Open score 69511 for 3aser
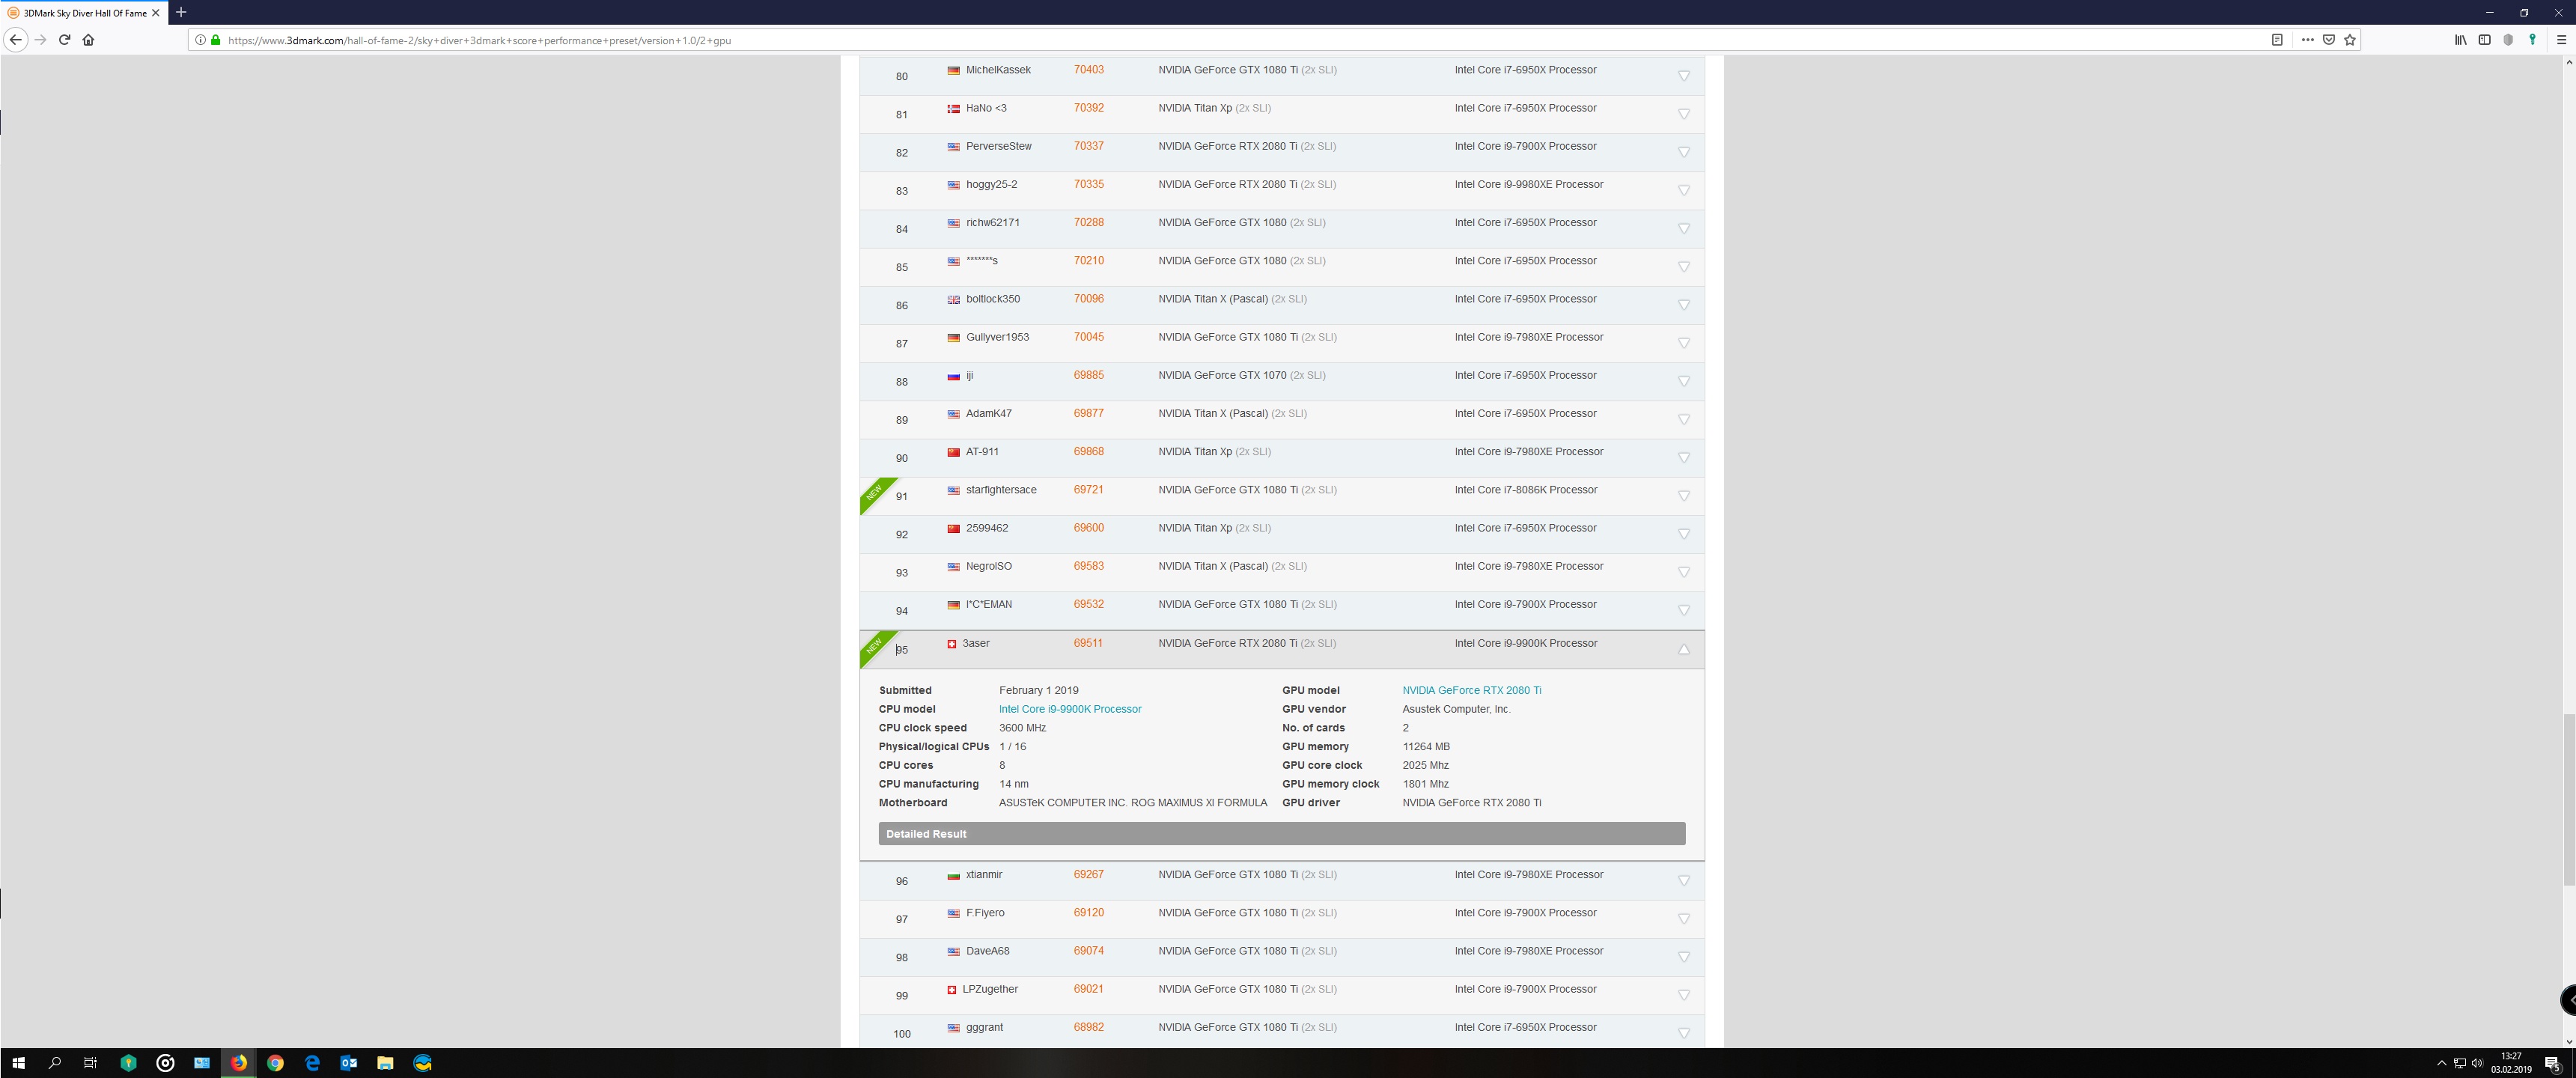 click(1088, 643)
